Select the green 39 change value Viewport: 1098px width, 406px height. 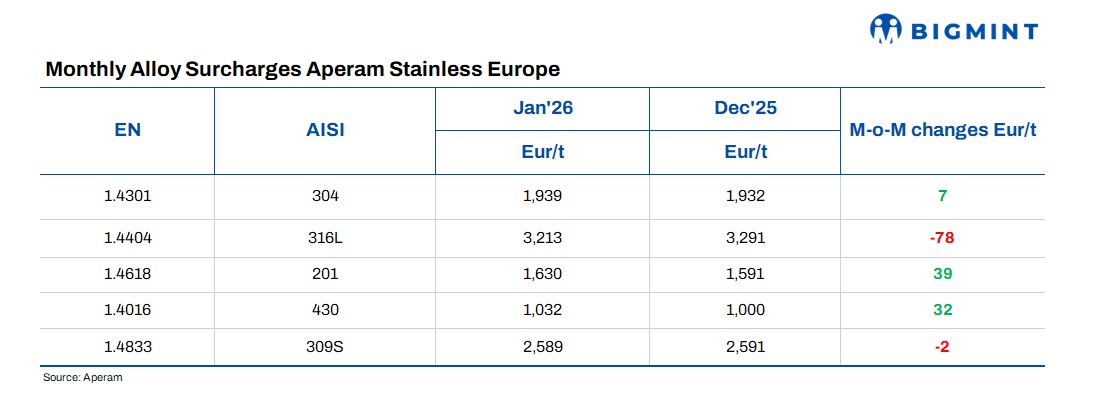click(x=942, y=274)
